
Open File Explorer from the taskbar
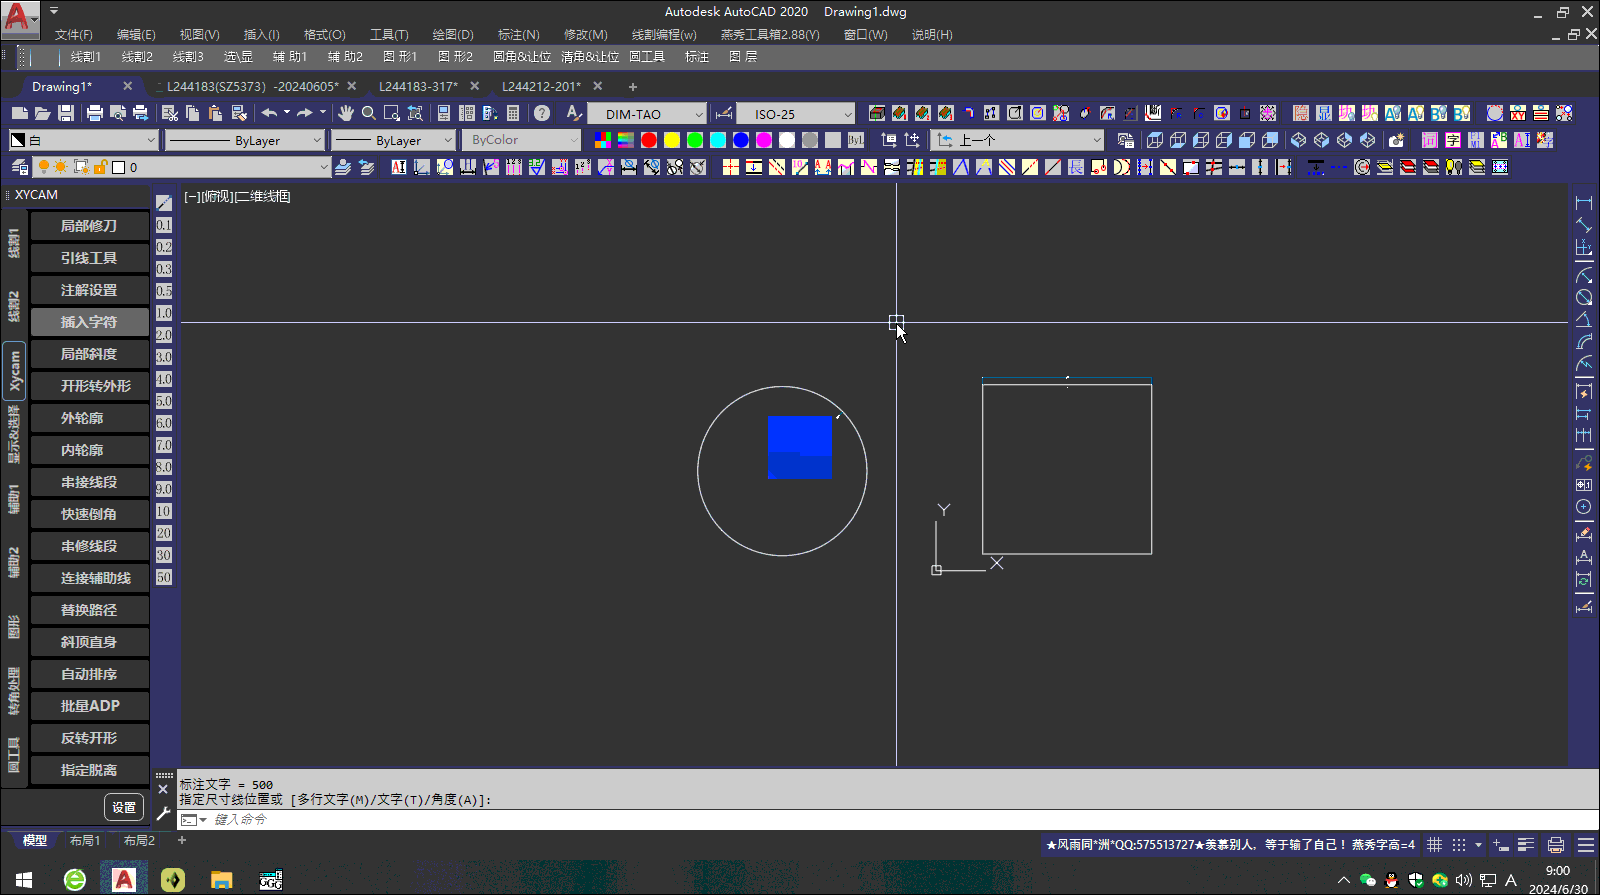222,880
